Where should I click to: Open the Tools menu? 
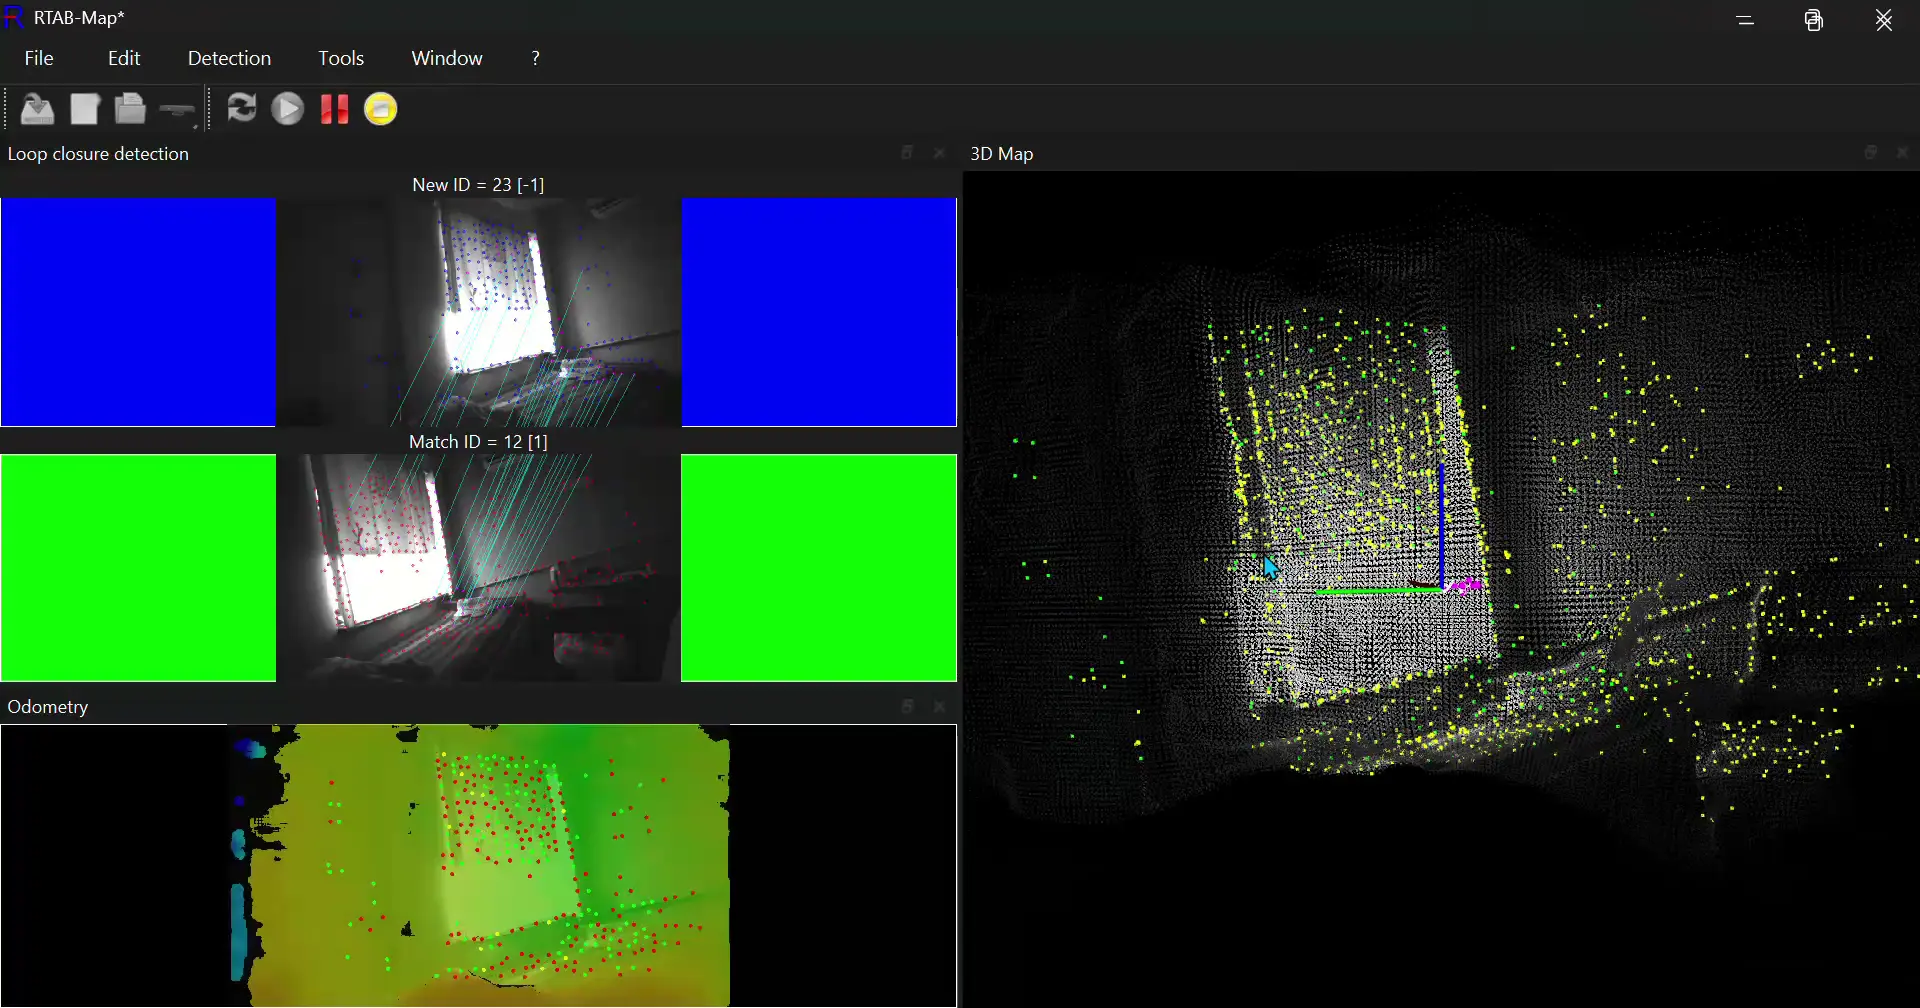[341, 58]
